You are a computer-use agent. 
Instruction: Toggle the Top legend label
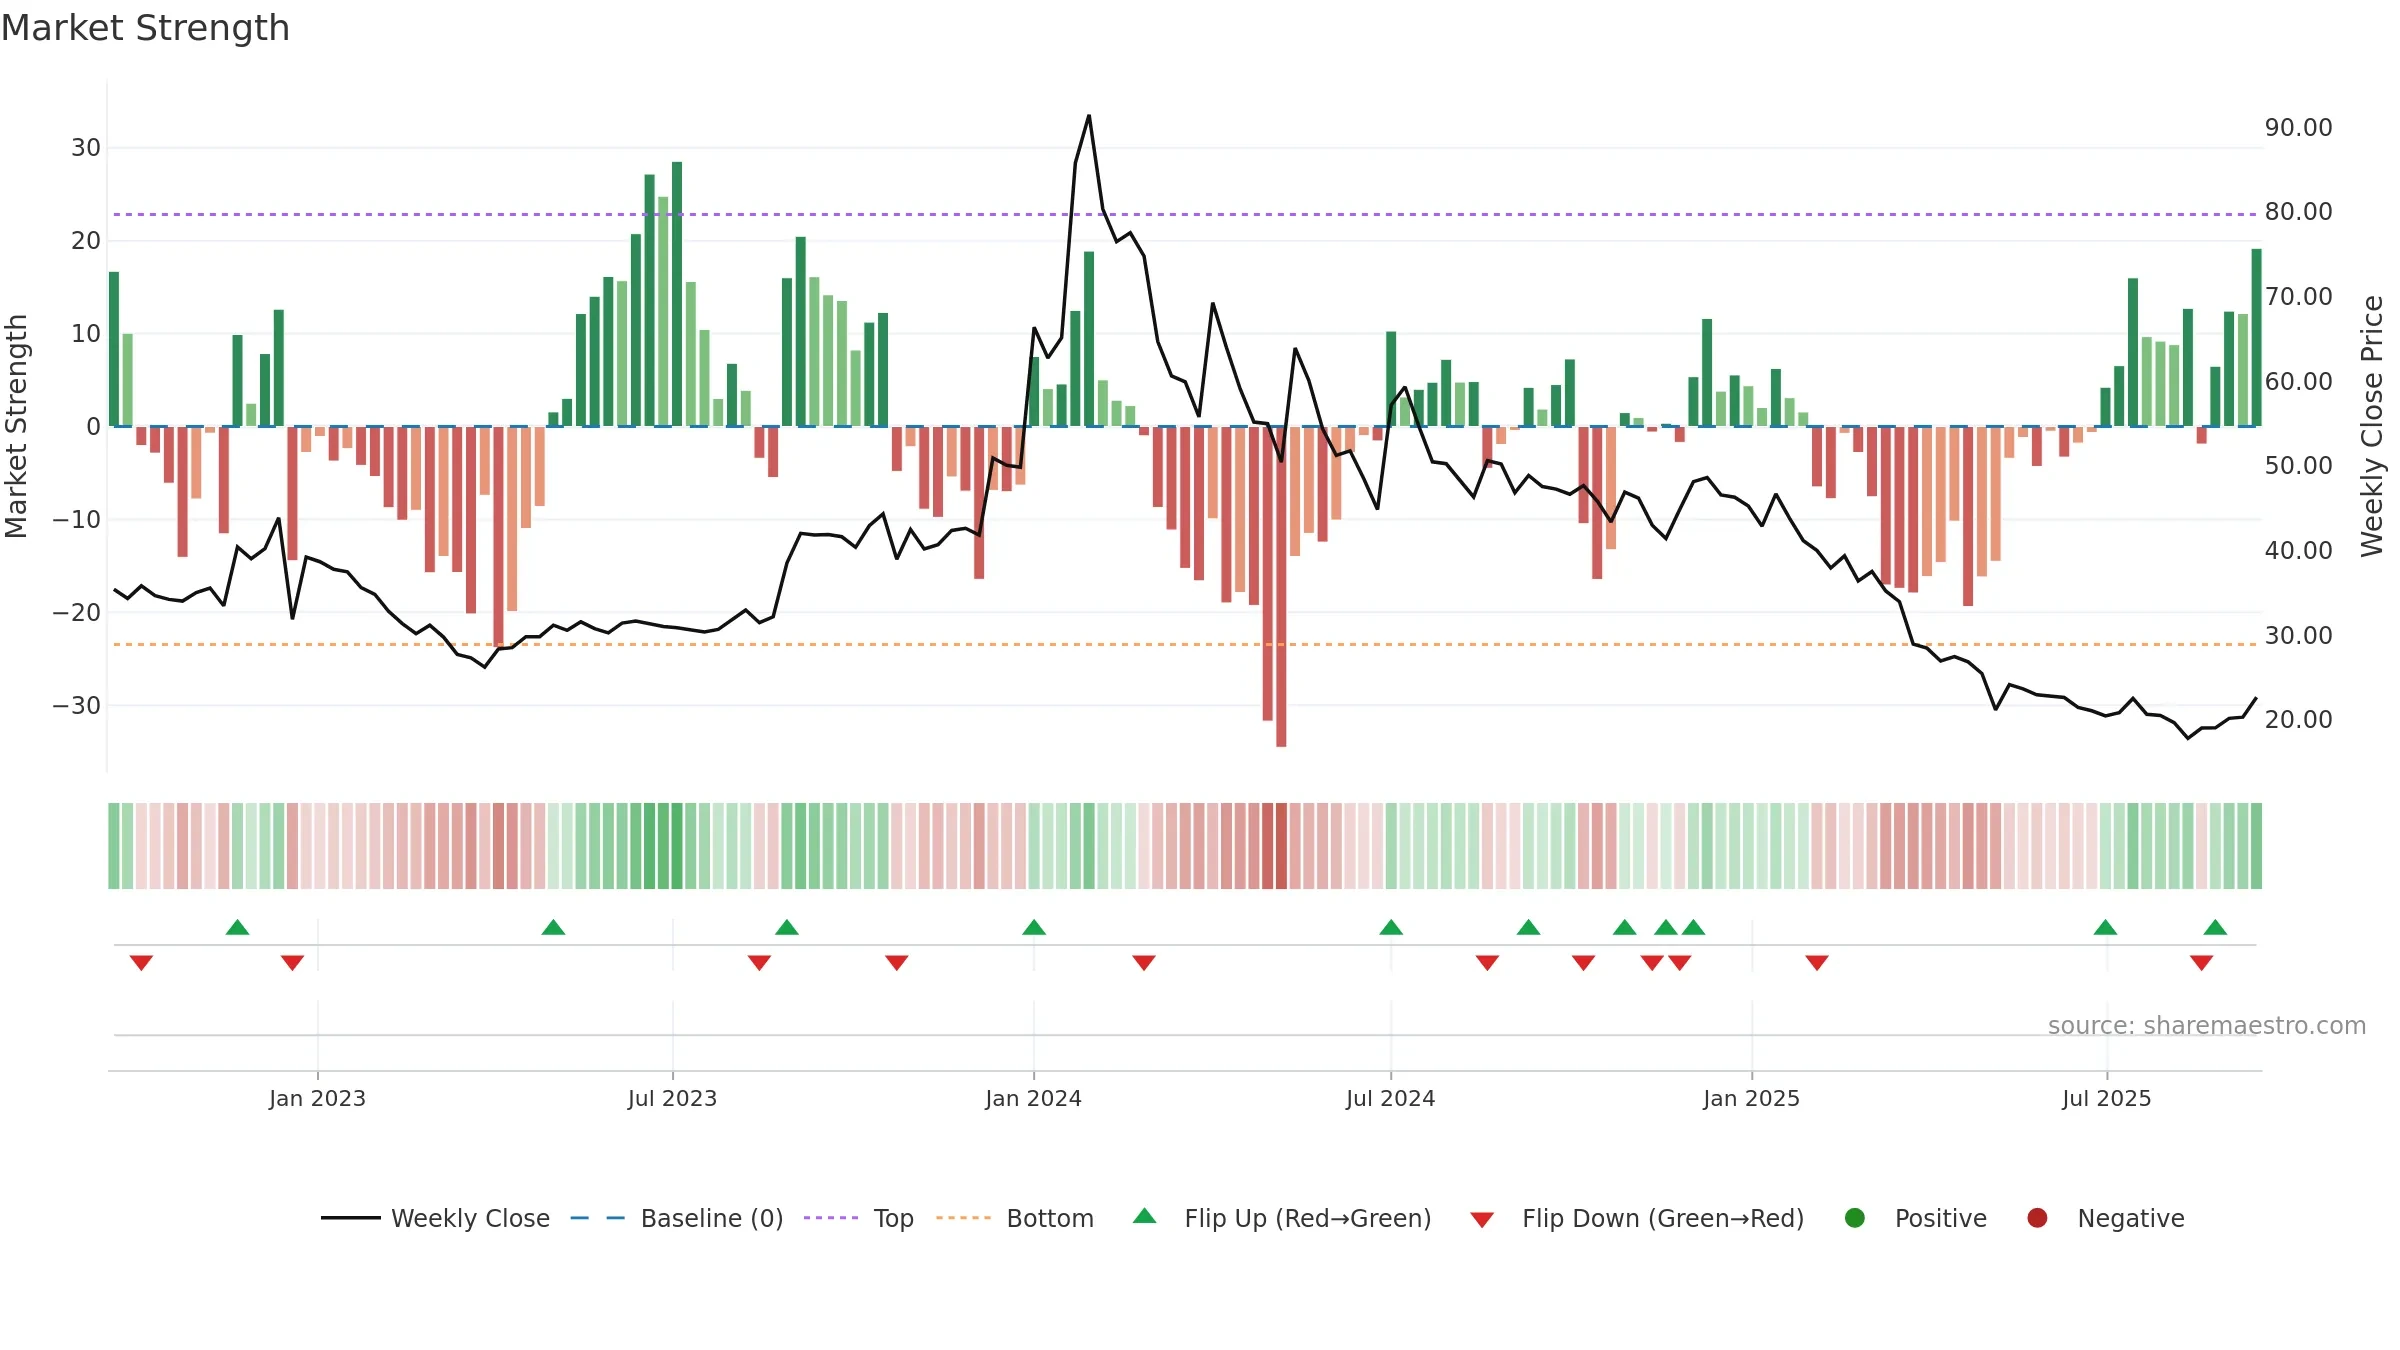tap(893, 1218)
